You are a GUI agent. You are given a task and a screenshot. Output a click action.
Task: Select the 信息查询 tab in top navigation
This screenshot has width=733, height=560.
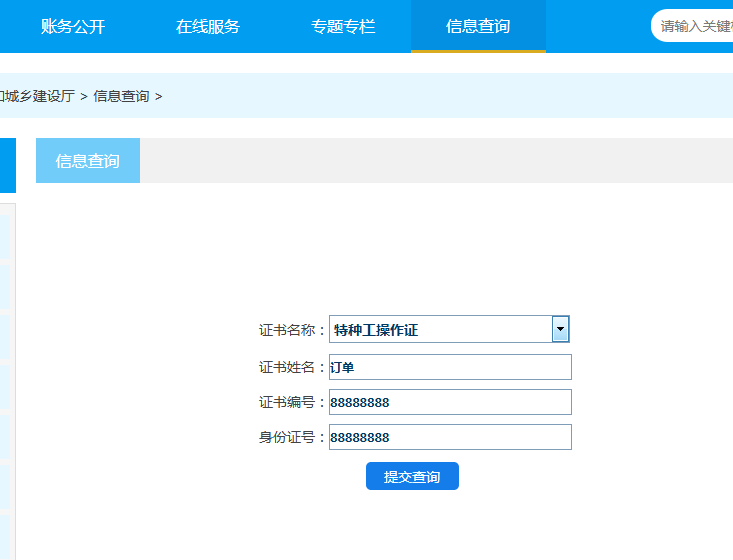(478, 26)
